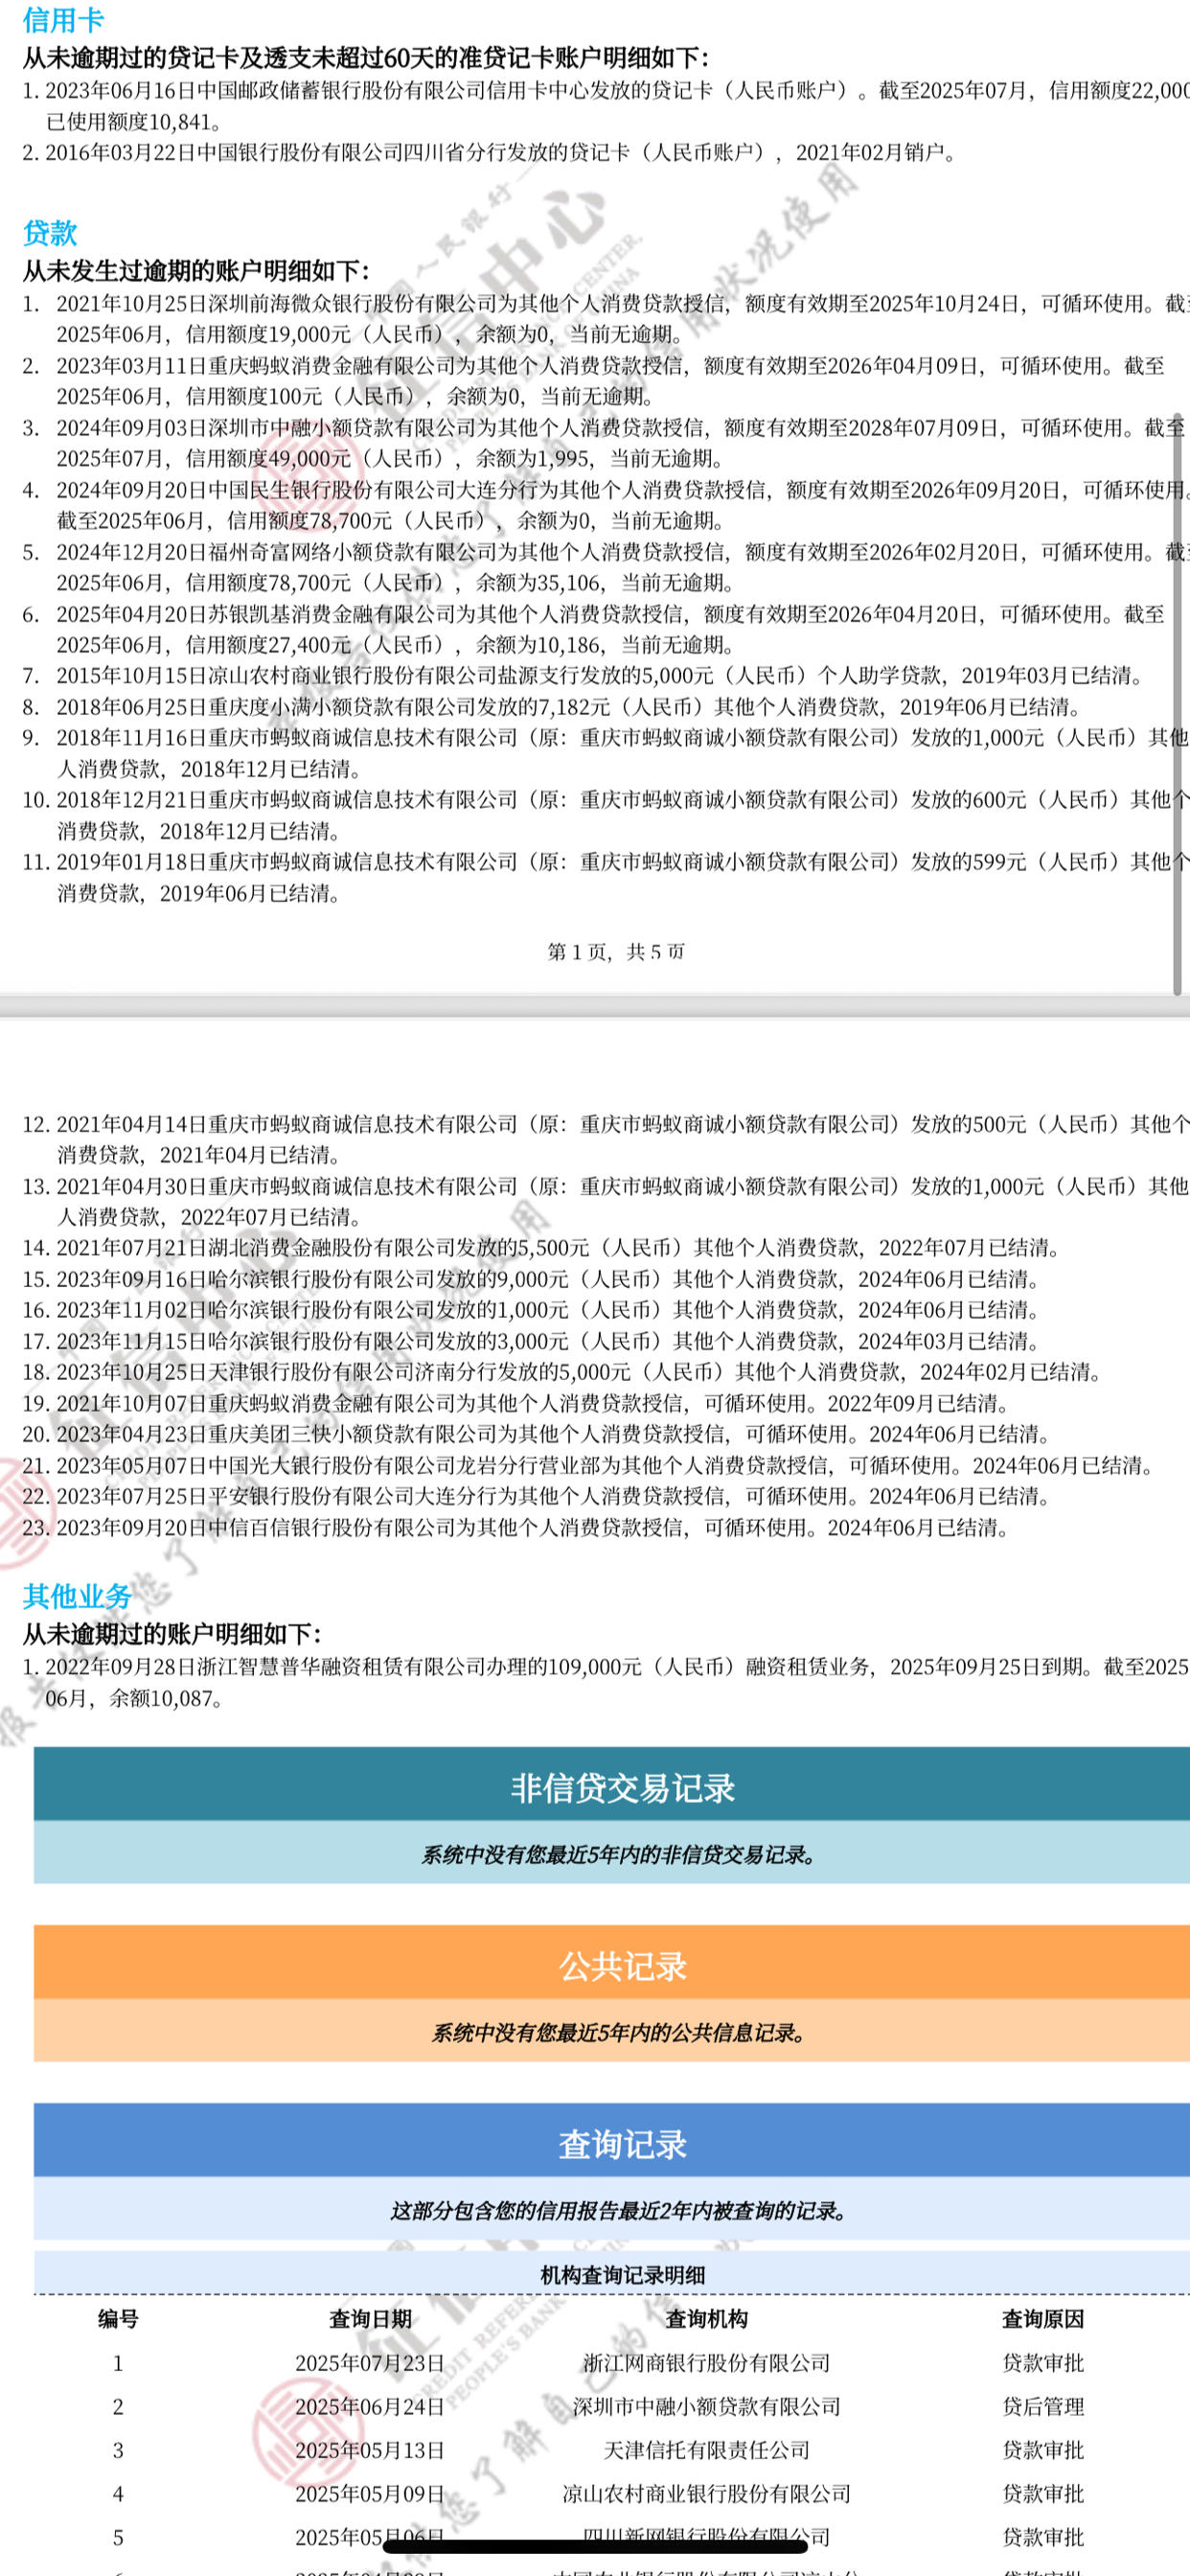The width and height of the screenshot is (1190, 2576).
Task: Click the 中国民生银行大连分行 loan entry
Action: [606, 504]
